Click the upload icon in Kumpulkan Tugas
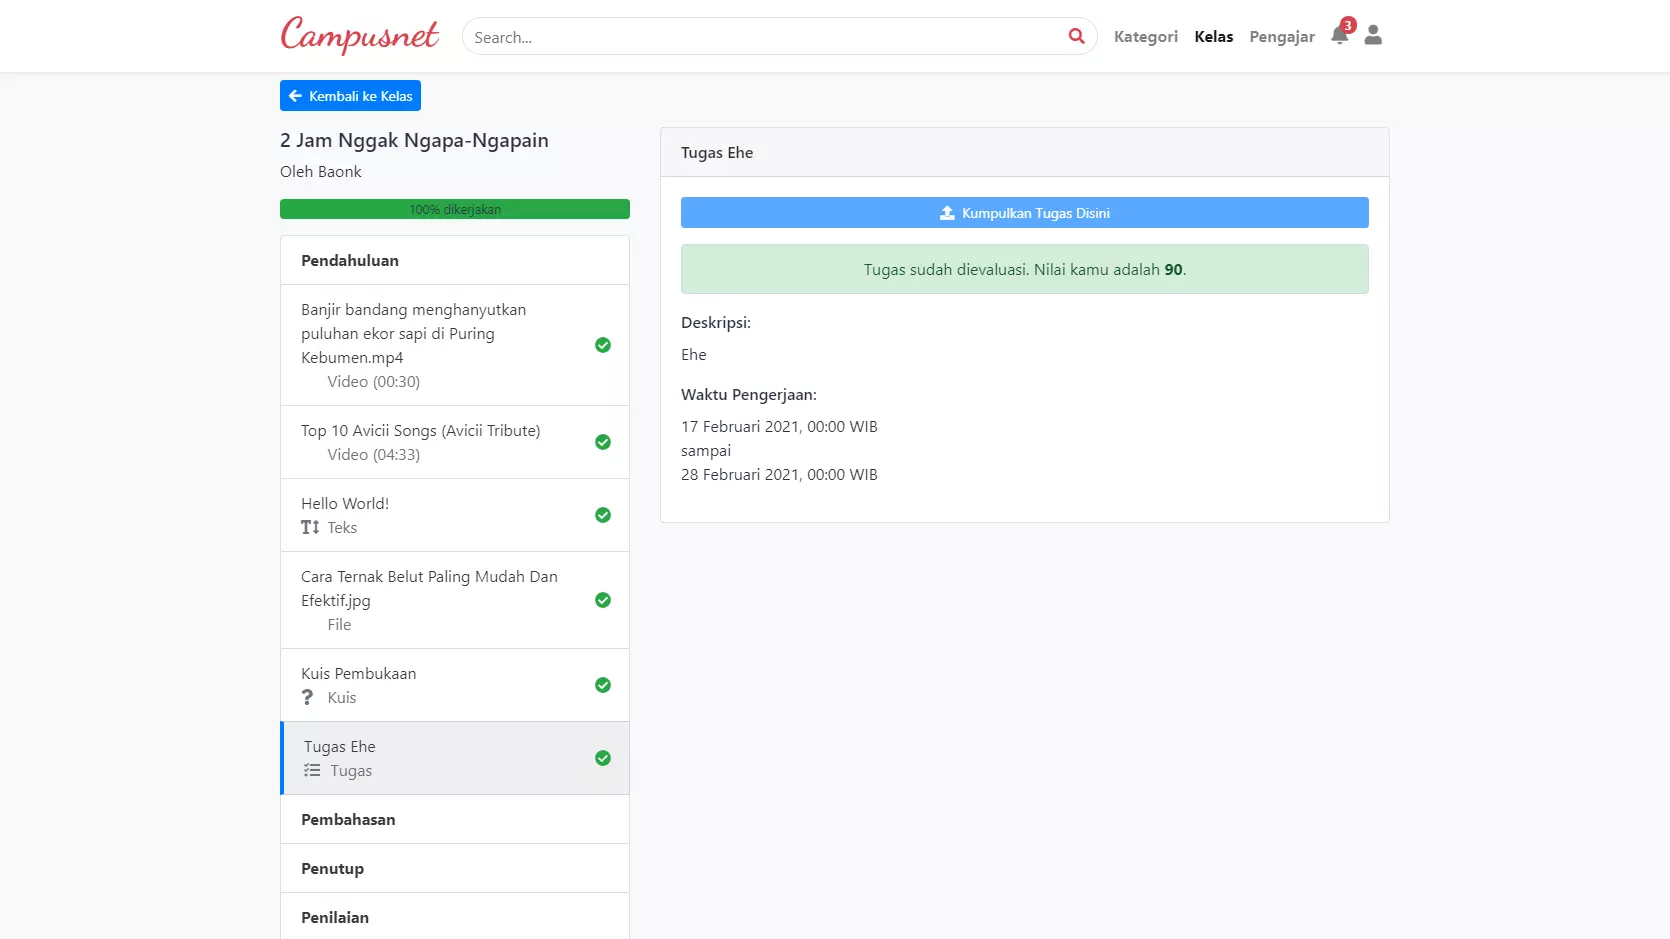 [x=947, y=213]
